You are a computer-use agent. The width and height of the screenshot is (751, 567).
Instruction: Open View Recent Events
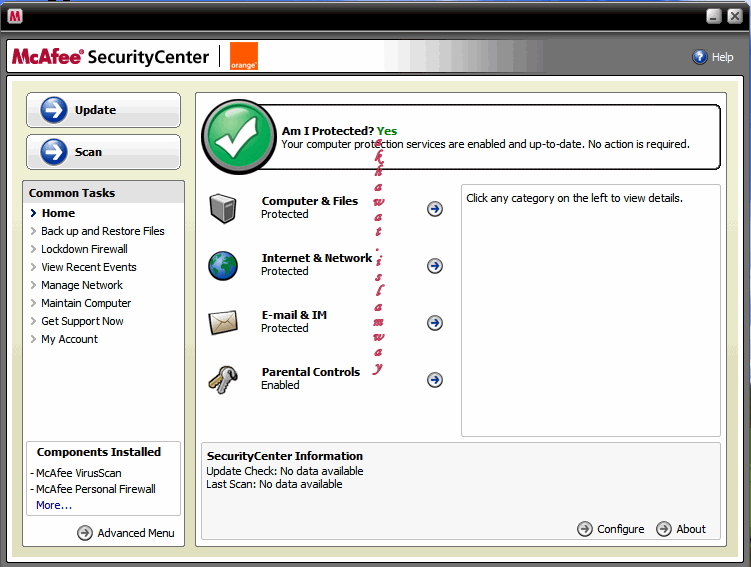[x=88, y=267]
